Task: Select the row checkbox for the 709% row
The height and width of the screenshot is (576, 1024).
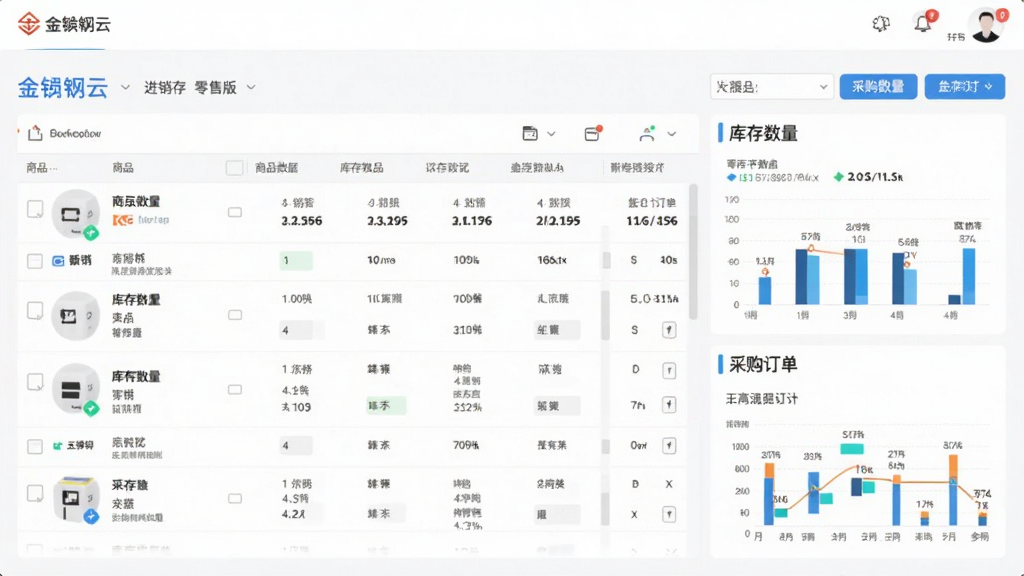Action: click(35, 446)
